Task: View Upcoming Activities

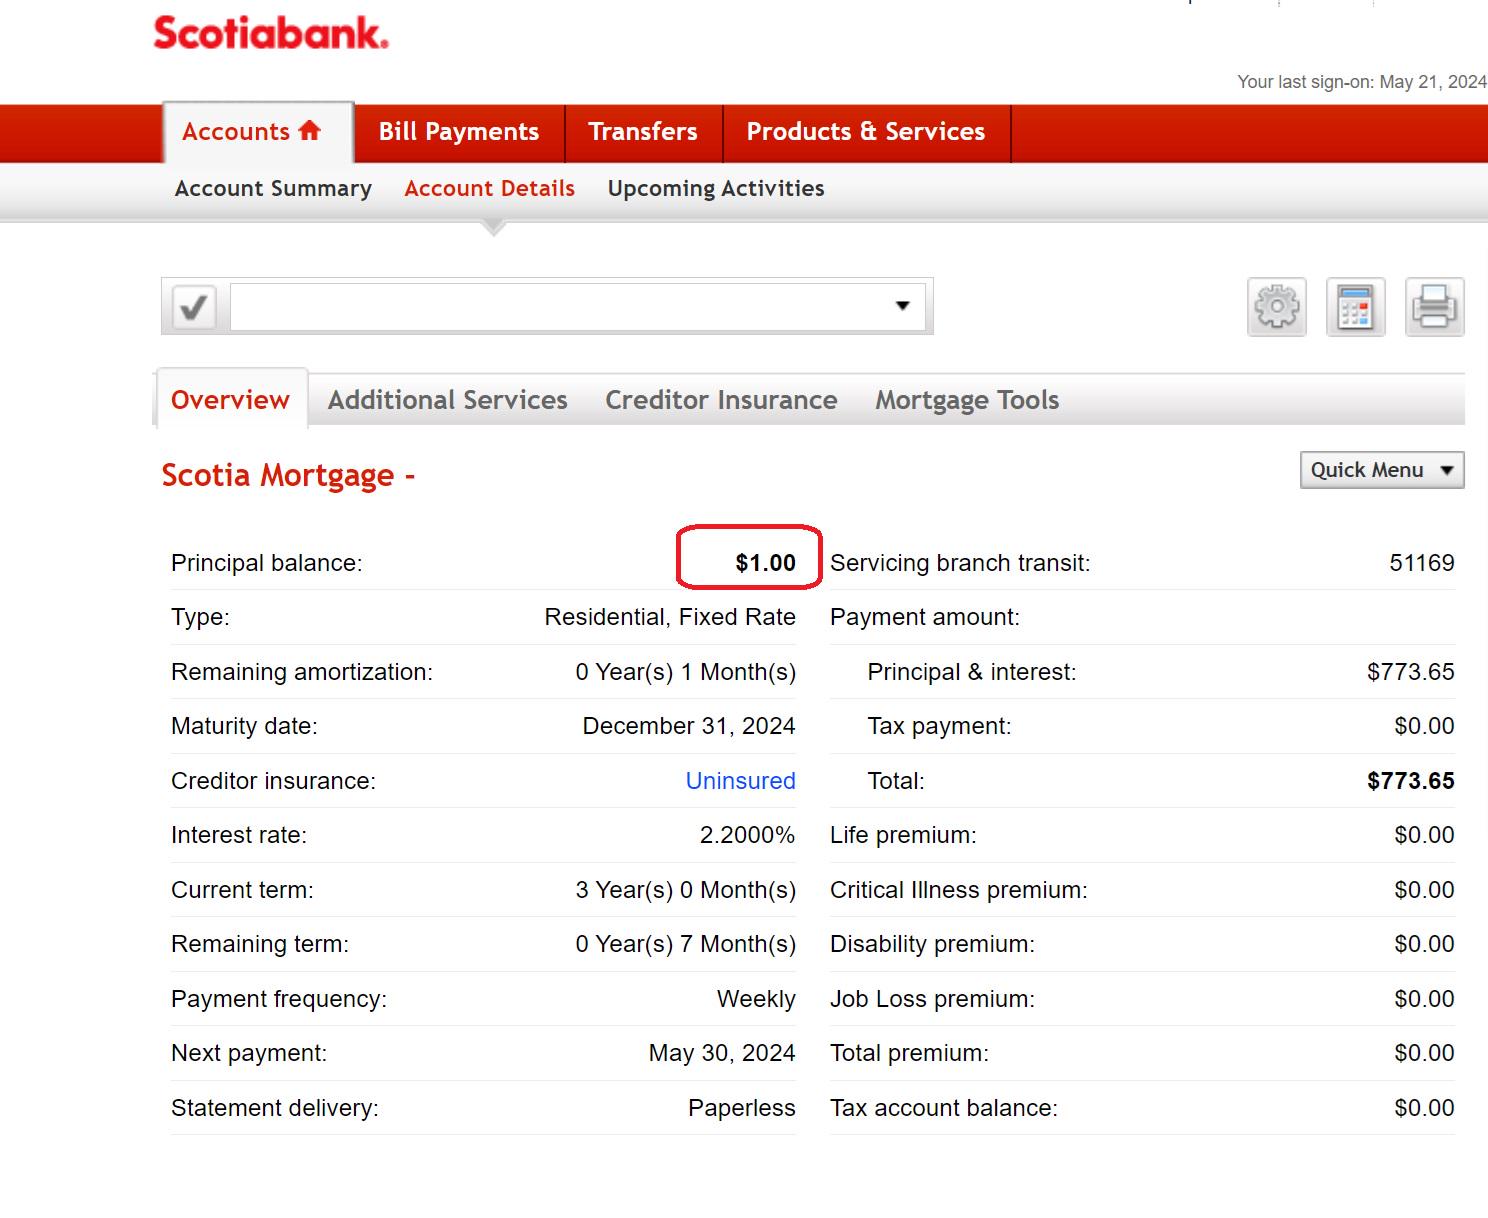Action: tap(716, 189)
